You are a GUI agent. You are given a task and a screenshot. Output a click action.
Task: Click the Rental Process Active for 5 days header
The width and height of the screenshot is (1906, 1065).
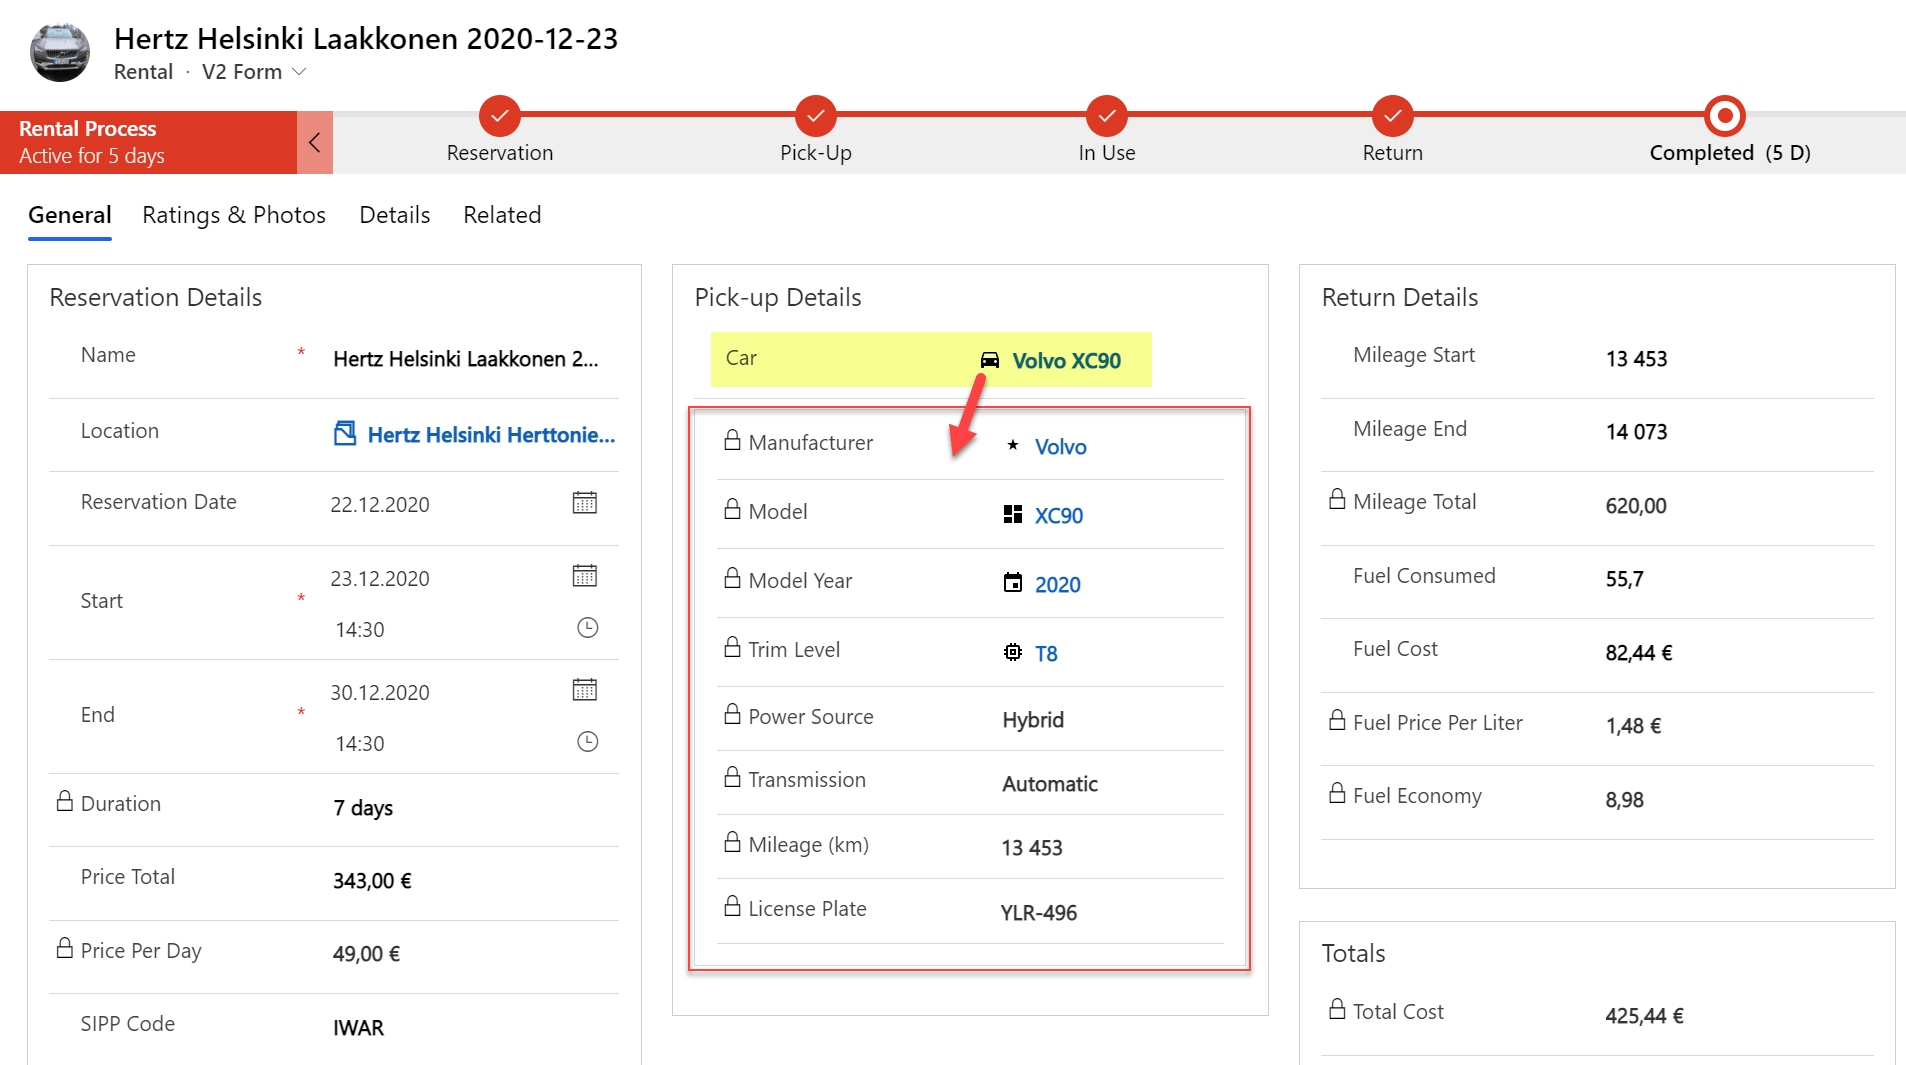pyautogui.click(x=148, y=142)
